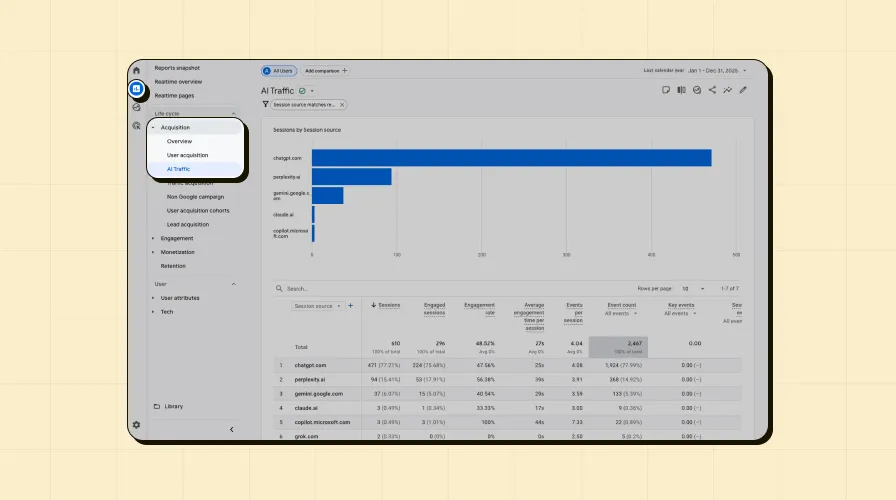The height and width of the screenshot is (500, 896).
Task: Click the perplexity.ai bar in chart
Action: point(351,177)
